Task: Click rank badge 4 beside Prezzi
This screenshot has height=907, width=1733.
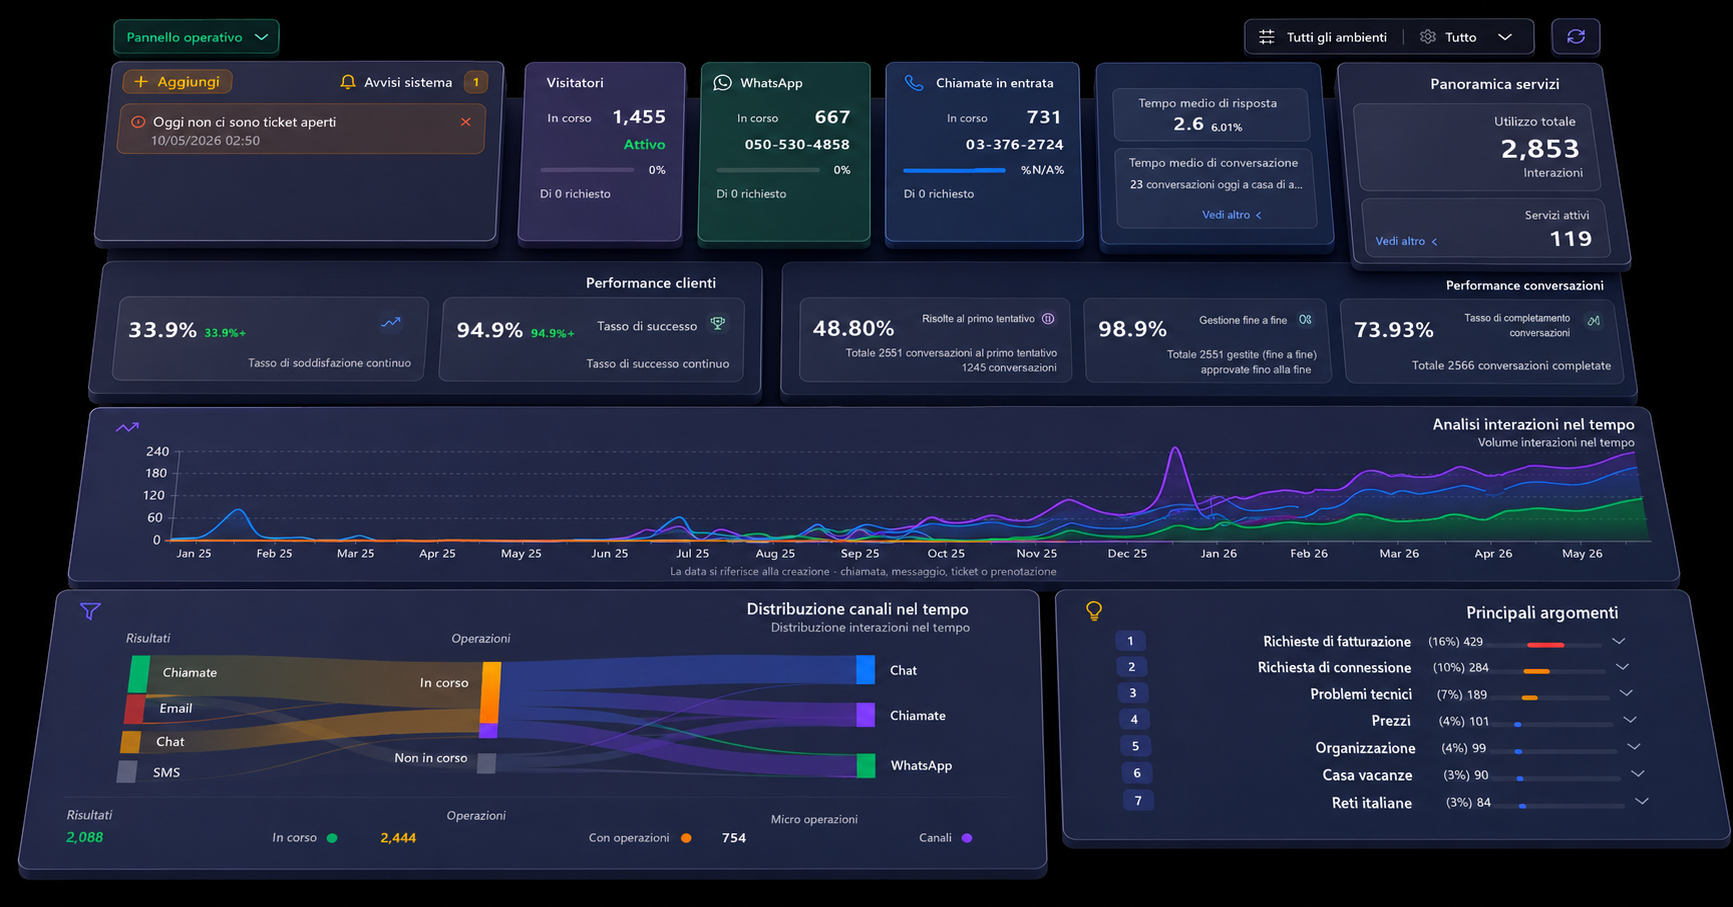Action: pyautogui.click(x=1134, y=719)
